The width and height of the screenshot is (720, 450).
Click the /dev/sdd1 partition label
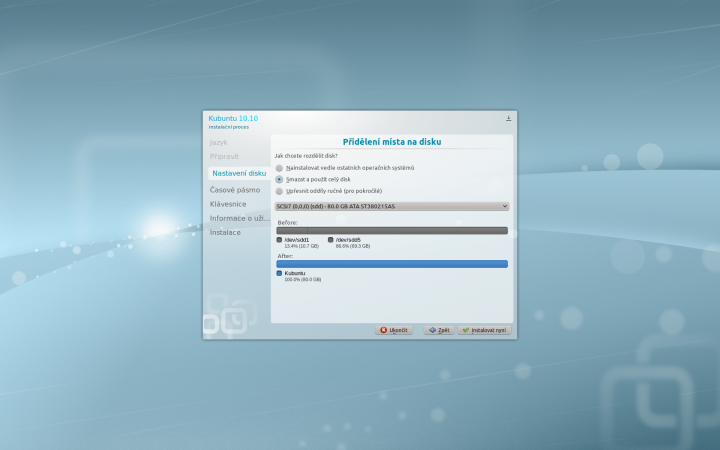pyautogui.click(x=297, y=240)
